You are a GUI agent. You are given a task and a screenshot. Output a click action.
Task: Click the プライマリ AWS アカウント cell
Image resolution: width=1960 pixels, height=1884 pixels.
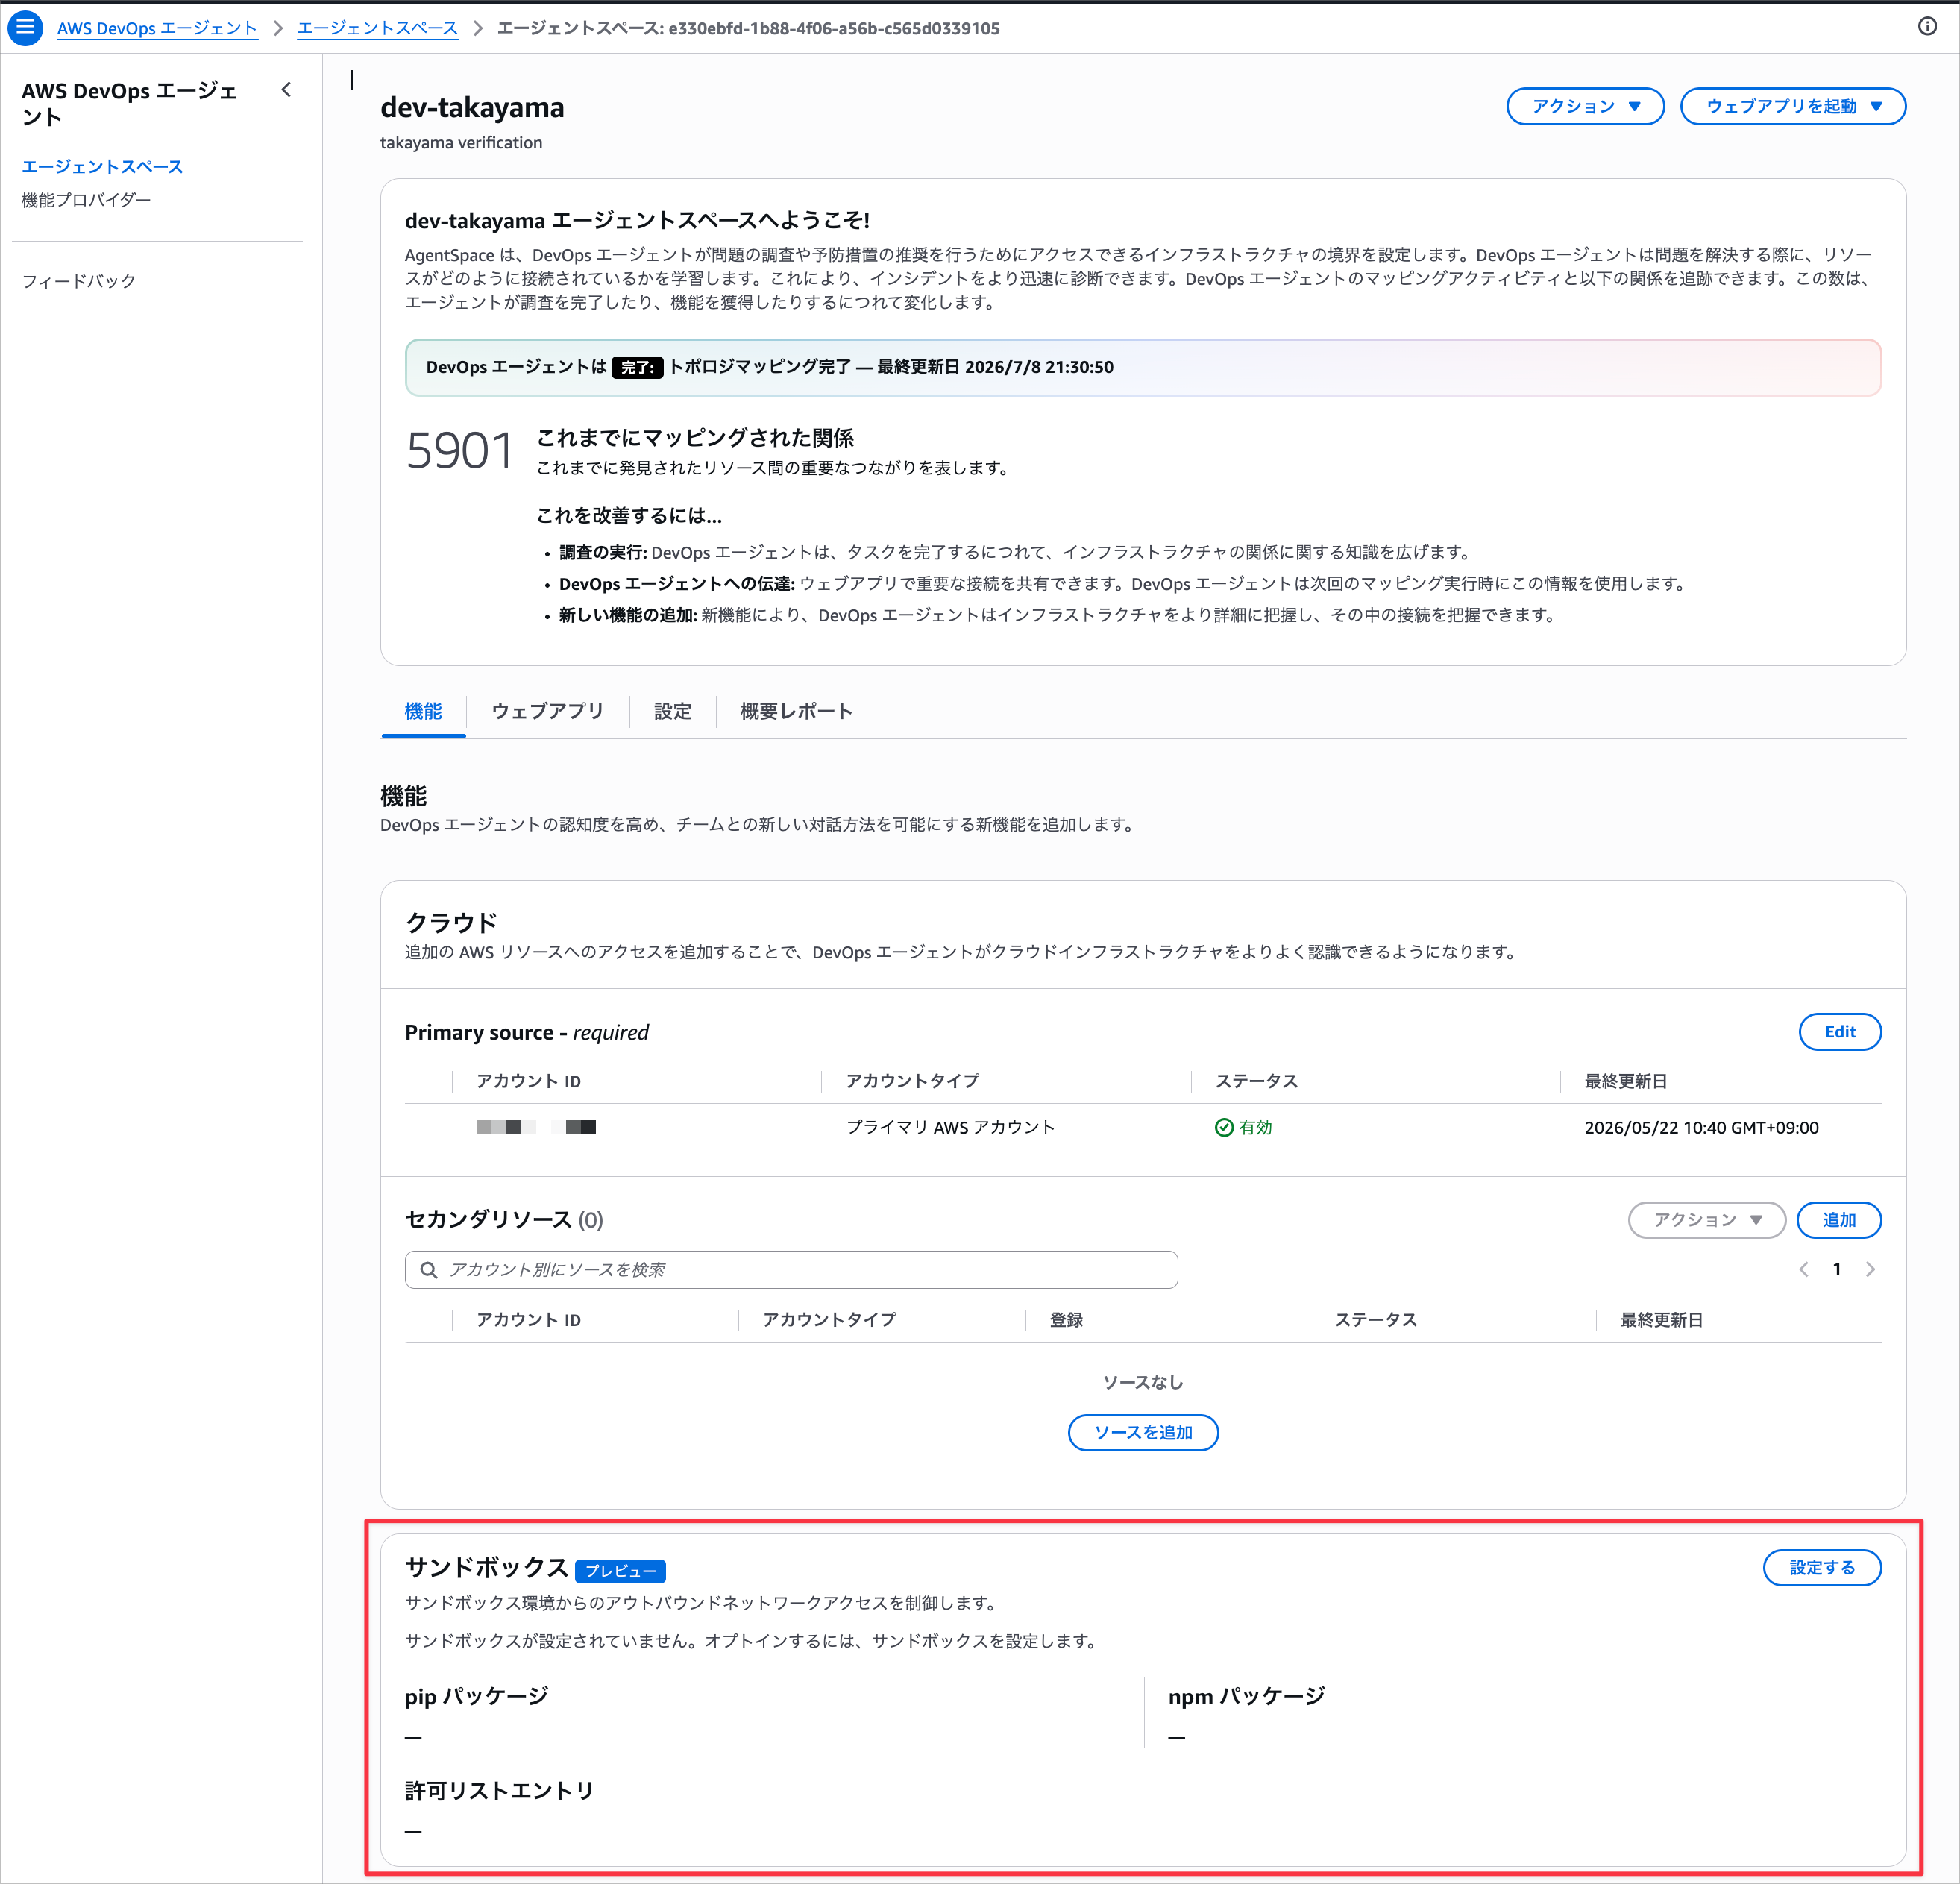click(950, 1128)
